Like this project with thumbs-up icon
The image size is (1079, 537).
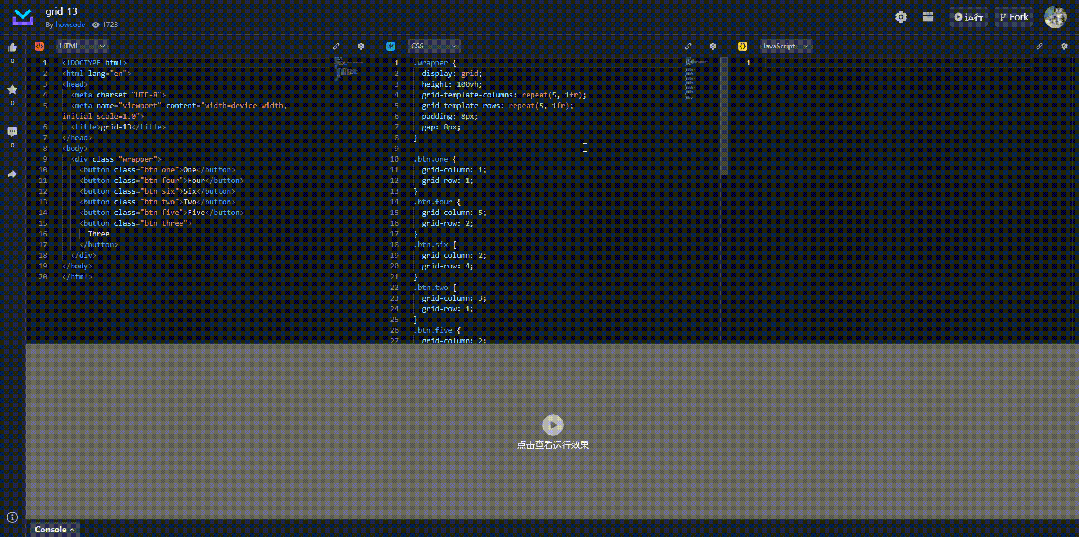(12, 48)
